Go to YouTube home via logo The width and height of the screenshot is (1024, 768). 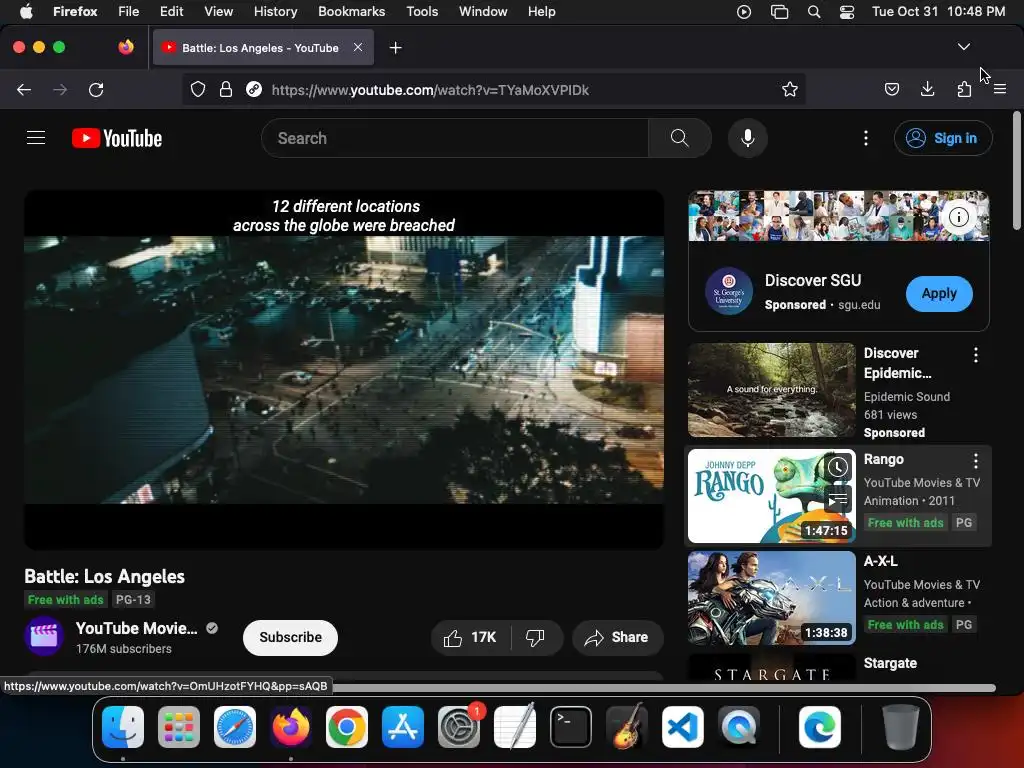117,138
